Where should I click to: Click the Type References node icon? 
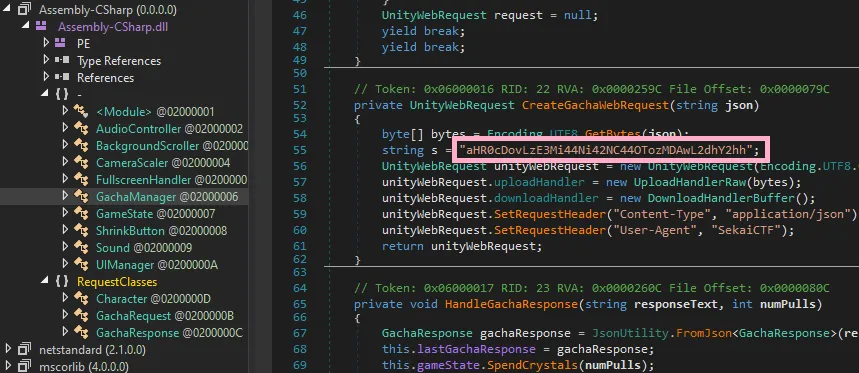tap(62, 60)
